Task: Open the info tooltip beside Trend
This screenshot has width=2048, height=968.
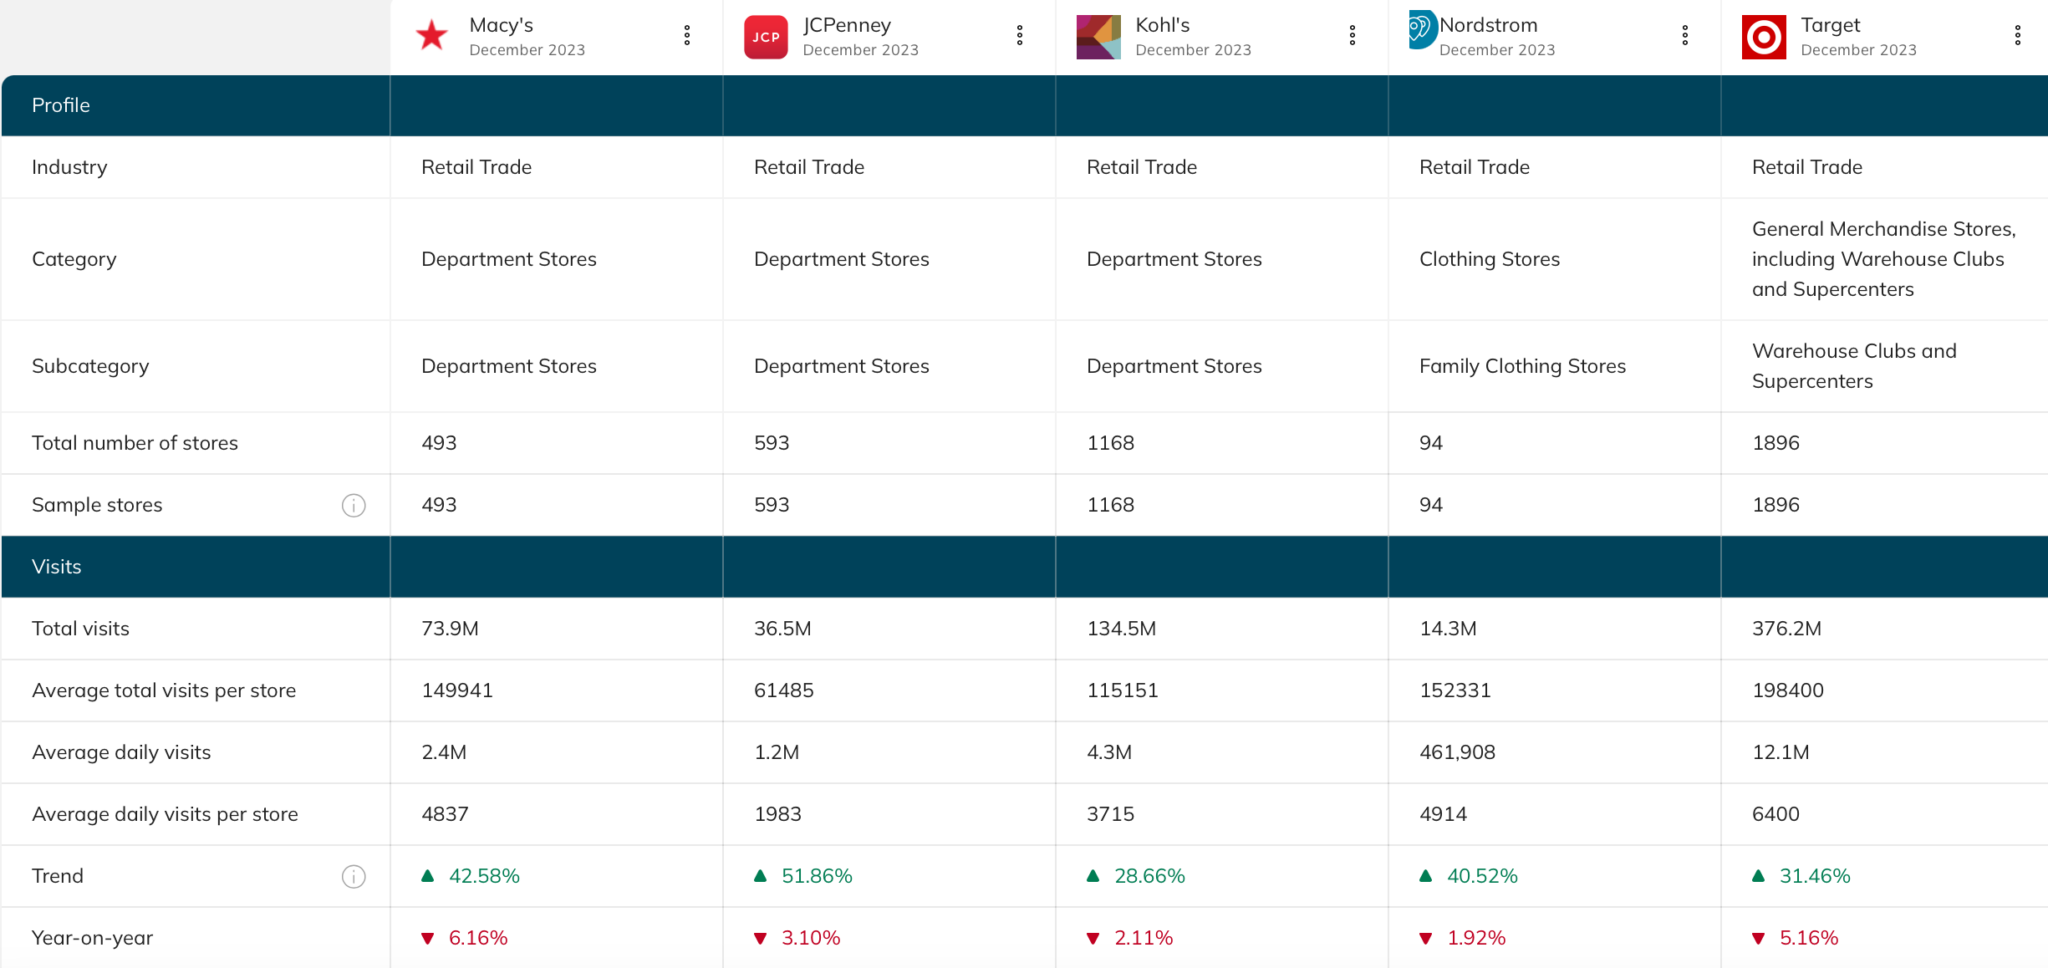Action: [x=354, y=876]
